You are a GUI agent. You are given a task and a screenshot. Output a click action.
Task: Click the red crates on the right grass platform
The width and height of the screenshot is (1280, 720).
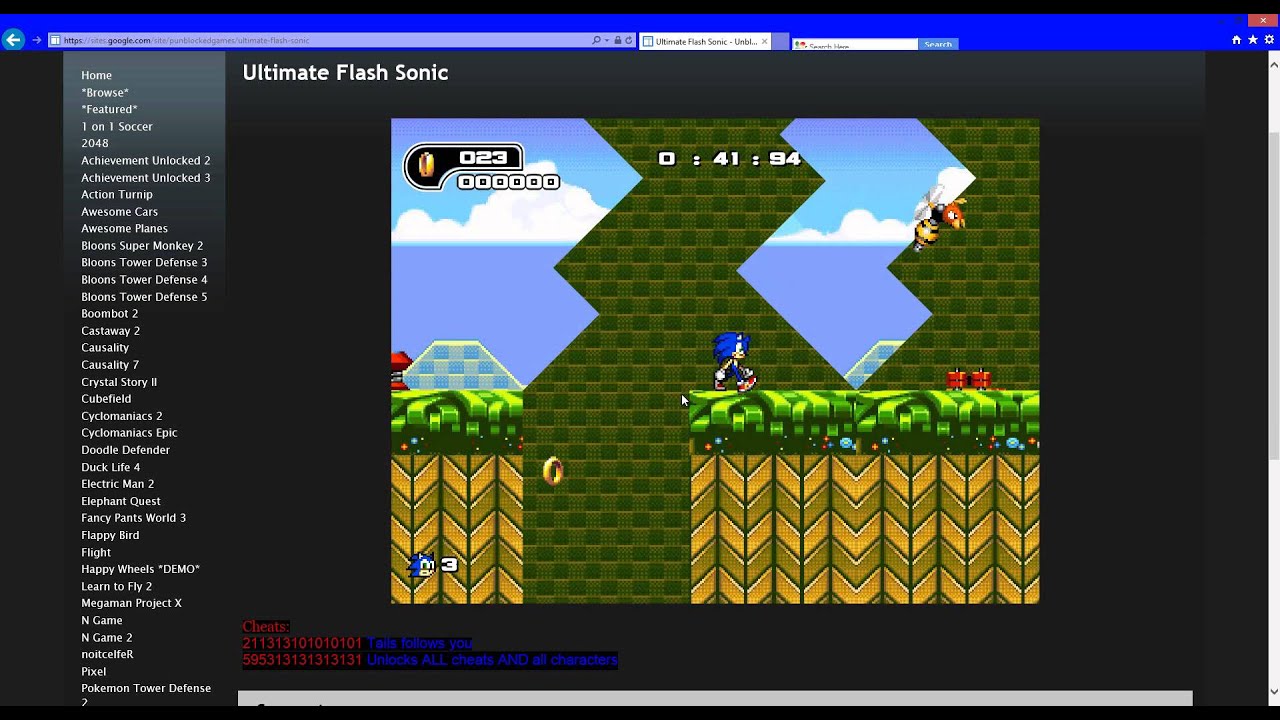coord(969,380)
